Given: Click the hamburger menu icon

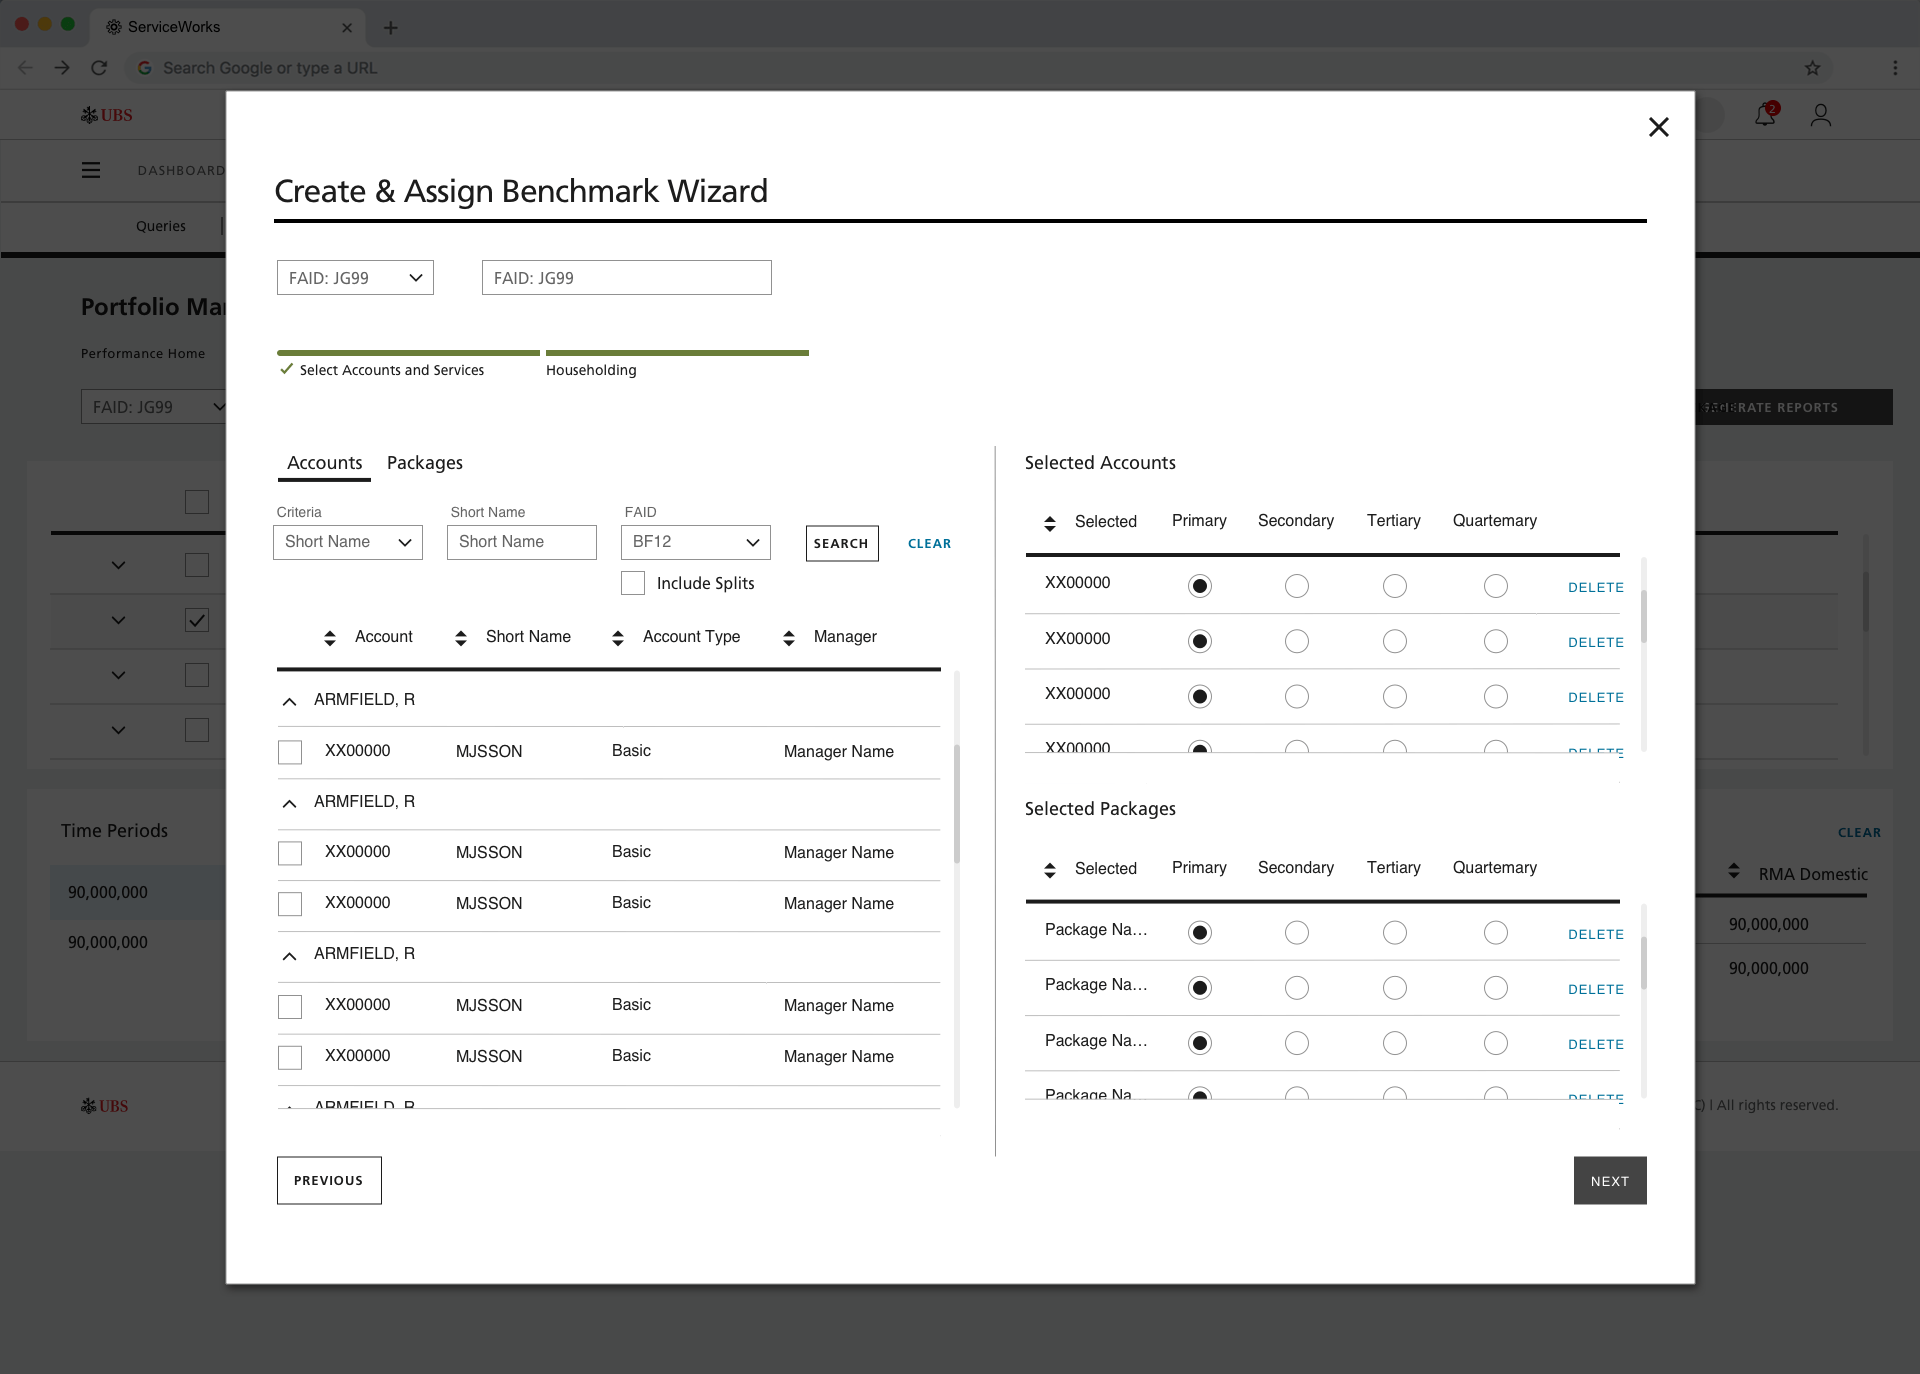Looking at the screenshot, I should [x=91, y=170].
